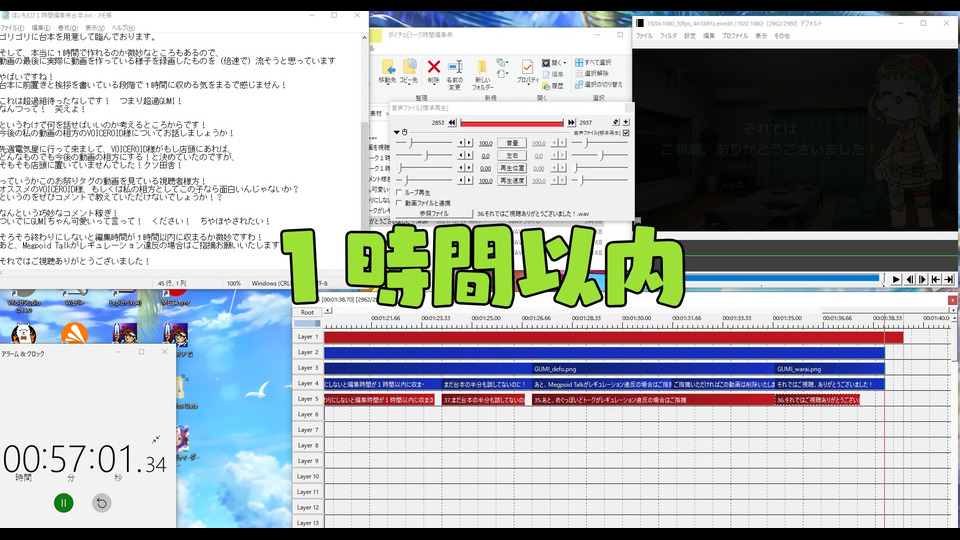Toggle Layer 6 visibility on timeline
This screenshot has width=960, height=540.
pyautogui.click(x=308, y=414)
